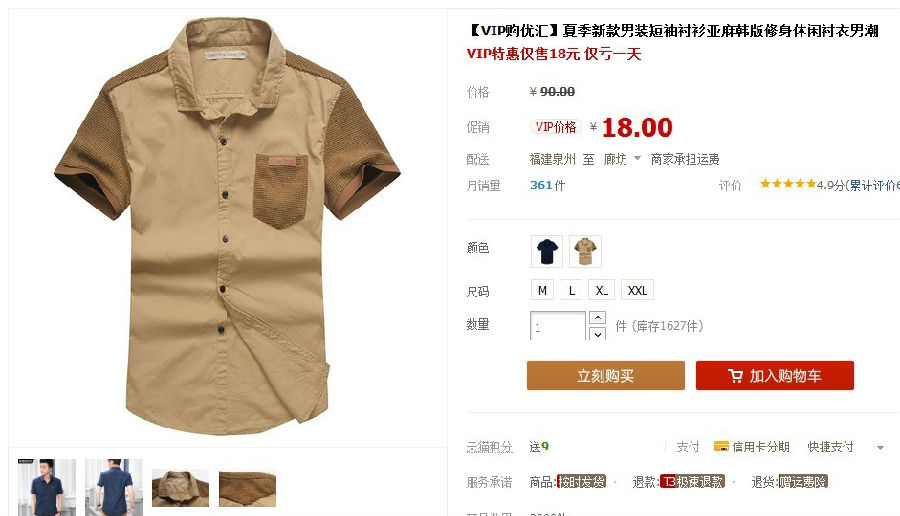900x516 pixels.
Task: Expand the payment options arrow
Action: (x=880, y=447)
